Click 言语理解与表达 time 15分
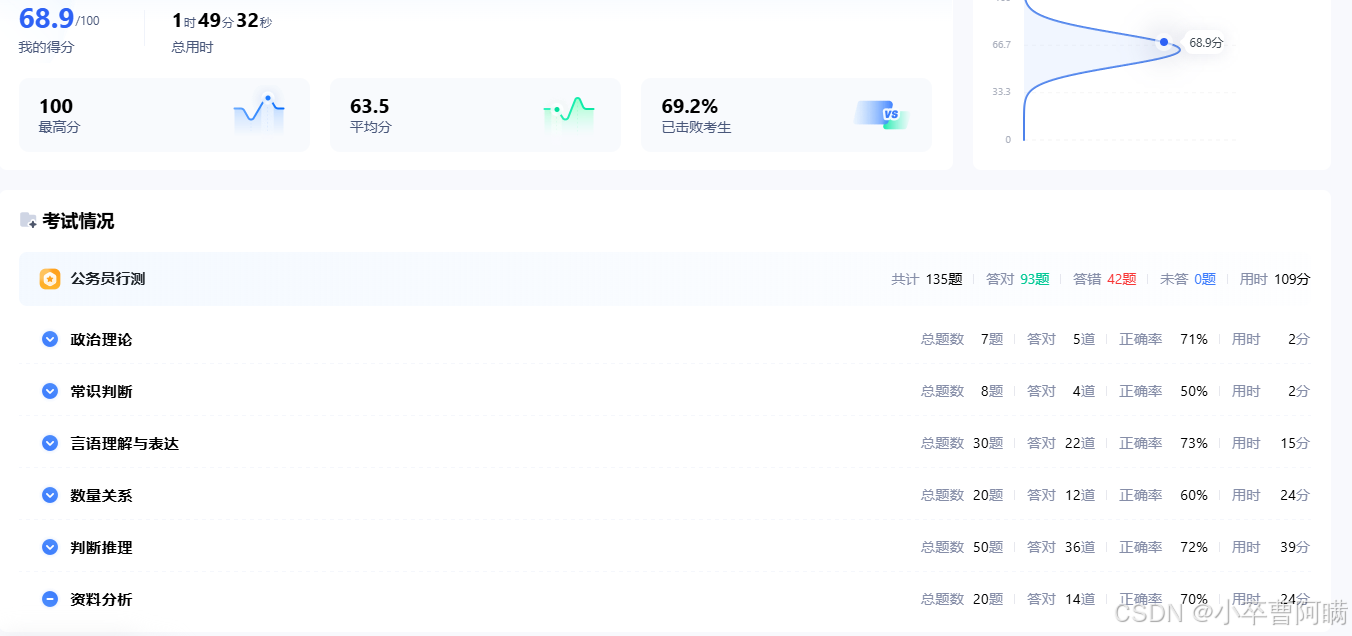The width and height of the screenshot is (1352, 636). [x=1295, y=444]
